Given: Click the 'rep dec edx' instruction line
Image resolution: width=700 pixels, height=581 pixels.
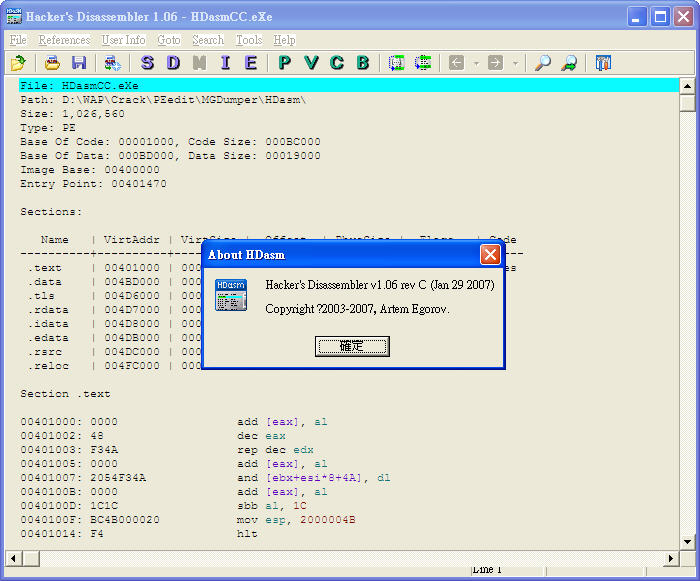Looking at the screenshot, I should coord(275,450).
